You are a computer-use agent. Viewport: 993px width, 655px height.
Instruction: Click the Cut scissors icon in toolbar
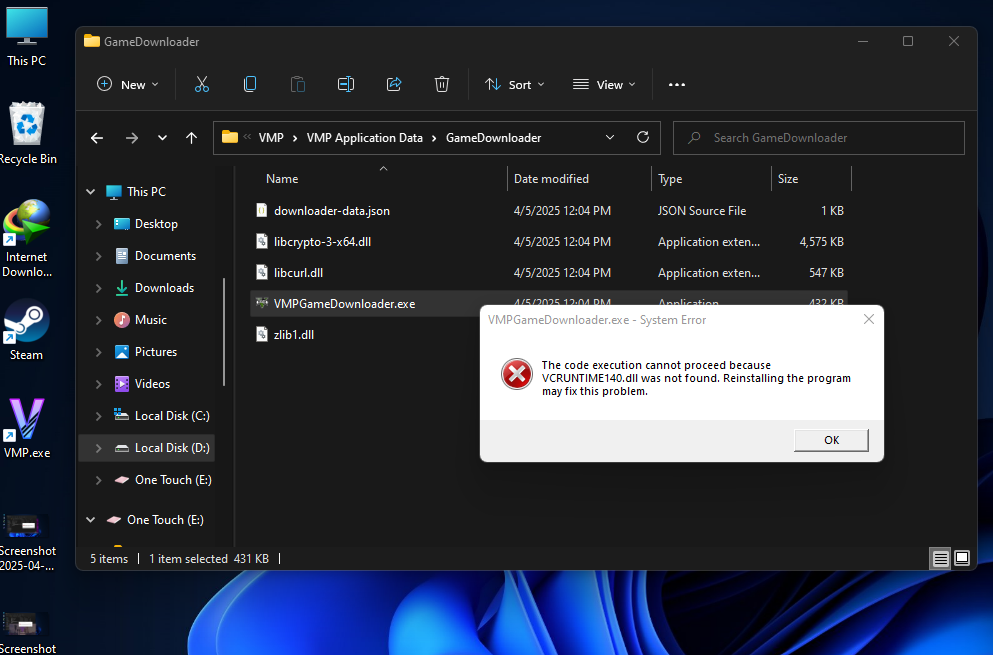[x=202, y=85]
